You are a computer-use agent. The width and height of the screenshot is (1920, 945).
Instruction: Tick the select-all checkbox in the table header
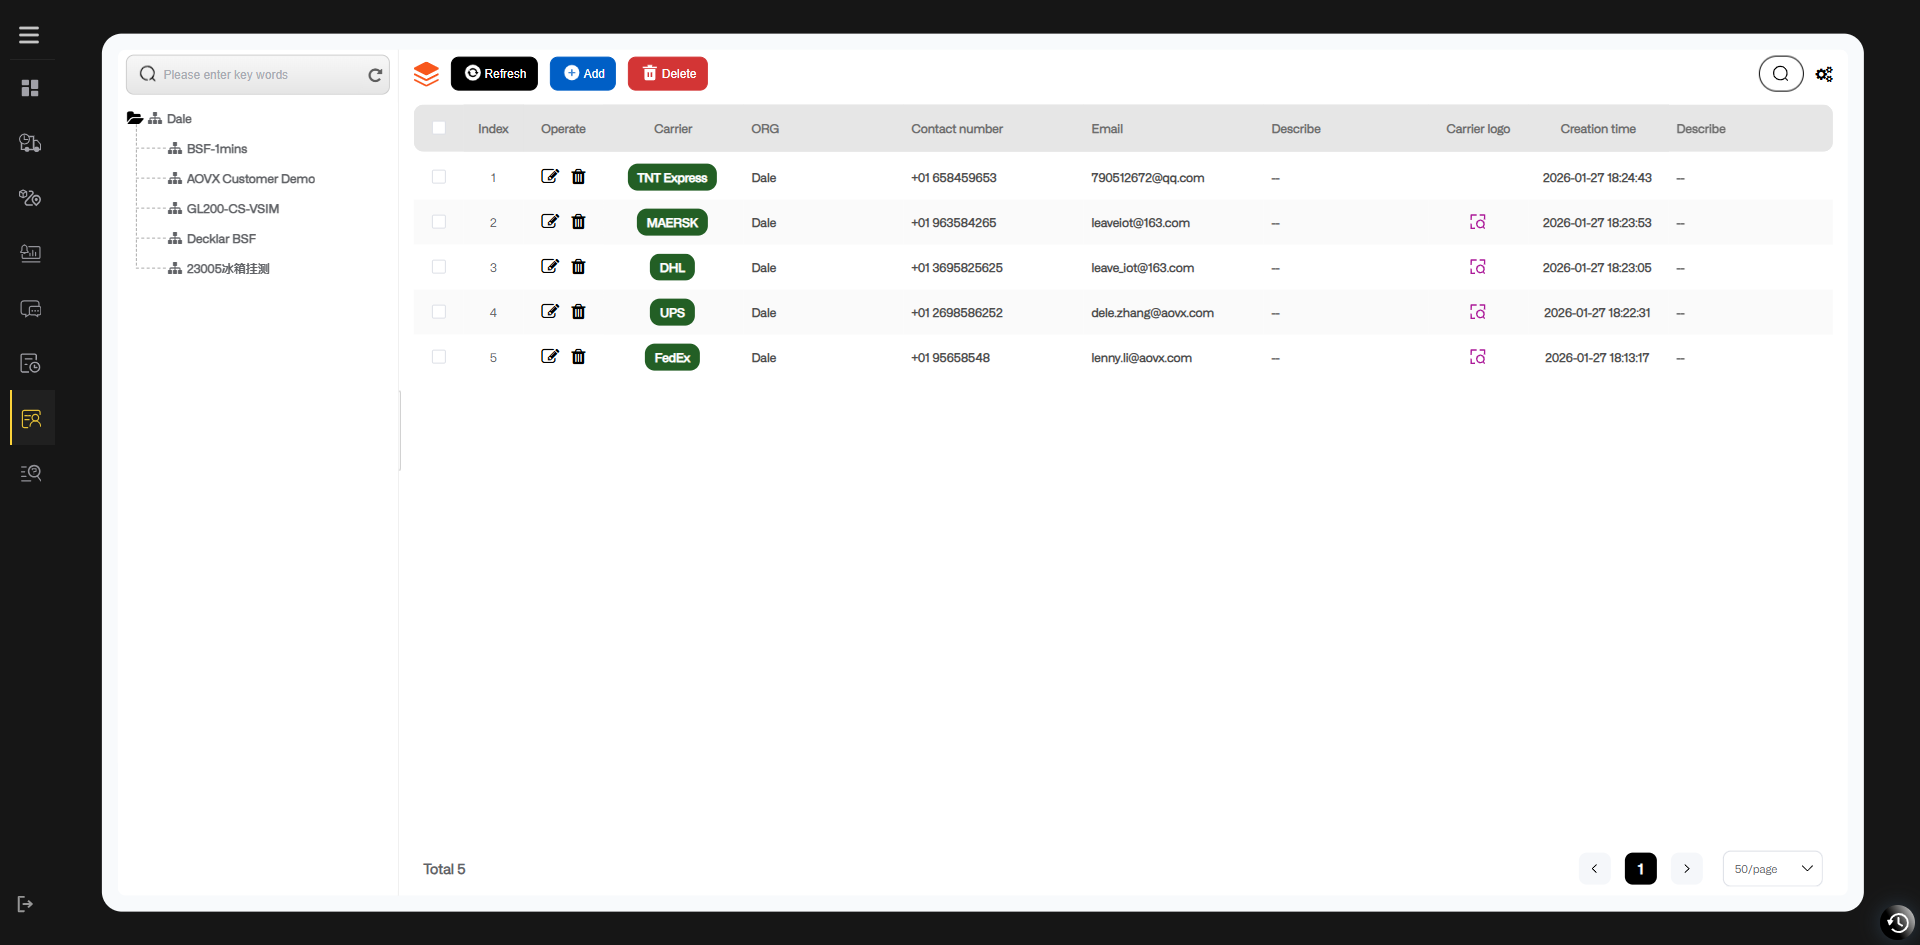pos(439,128)
